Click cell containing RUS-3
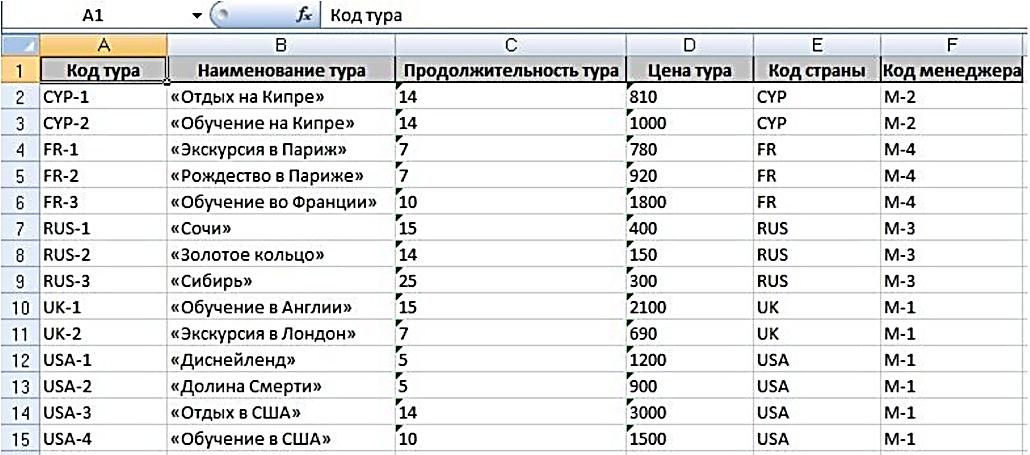Viewport: 1030px width, 455px height. (102, 281)
